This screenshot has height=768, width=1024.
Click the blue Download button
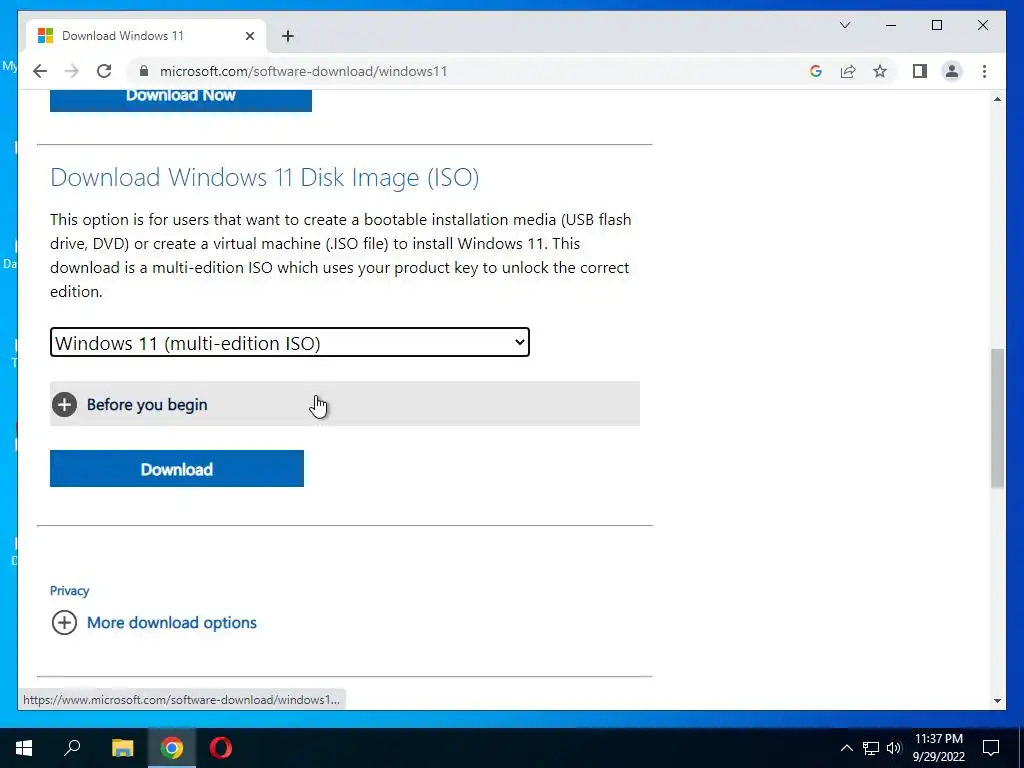pos(177,469)
